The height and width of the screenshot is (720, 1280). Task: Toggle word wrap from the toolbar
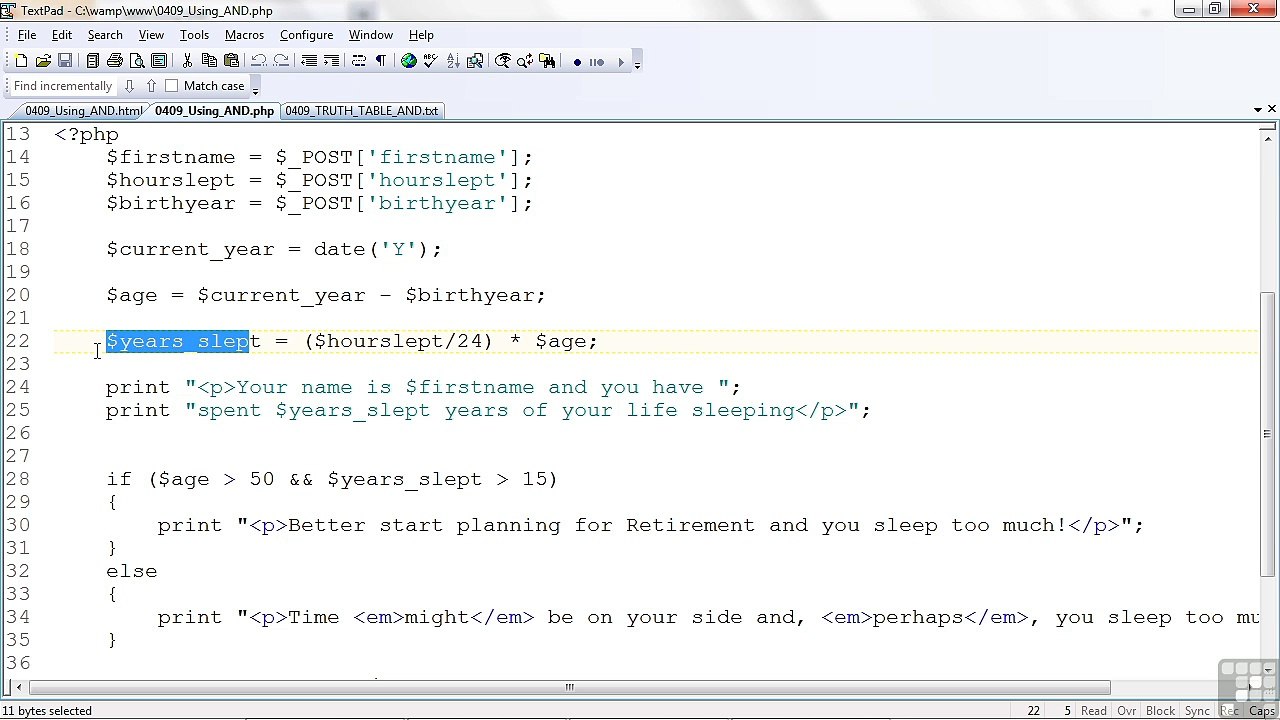tap(359, 61)
